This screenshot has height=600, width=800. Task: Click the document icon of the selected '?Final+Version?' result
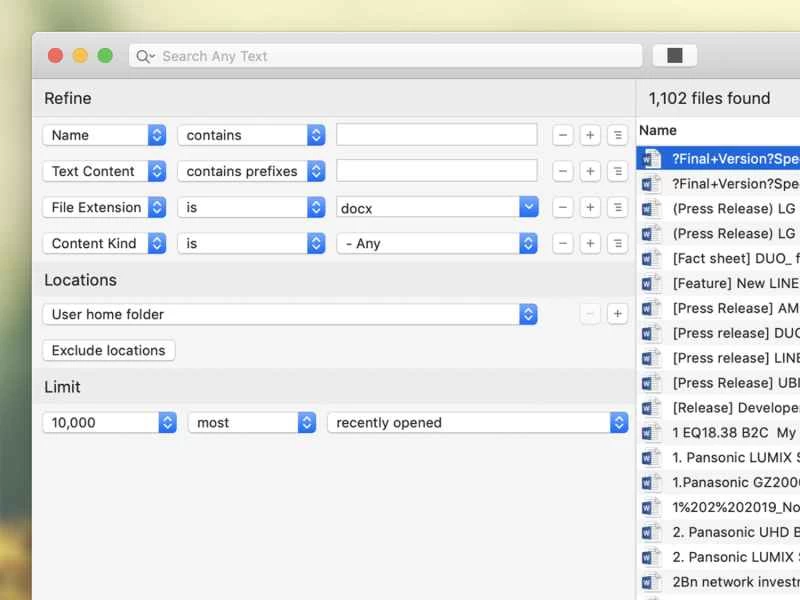(651, 156)
